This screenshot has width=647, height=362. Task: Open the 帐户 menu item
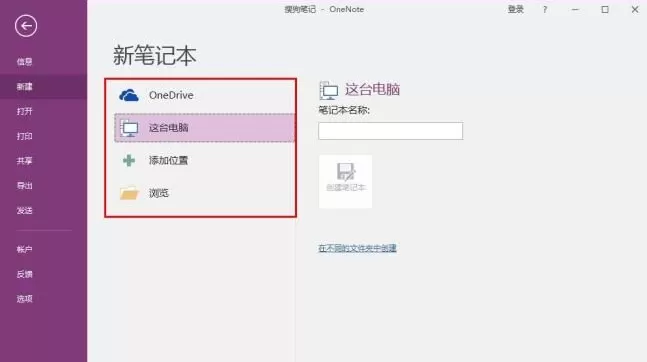(x=24, y=249)
